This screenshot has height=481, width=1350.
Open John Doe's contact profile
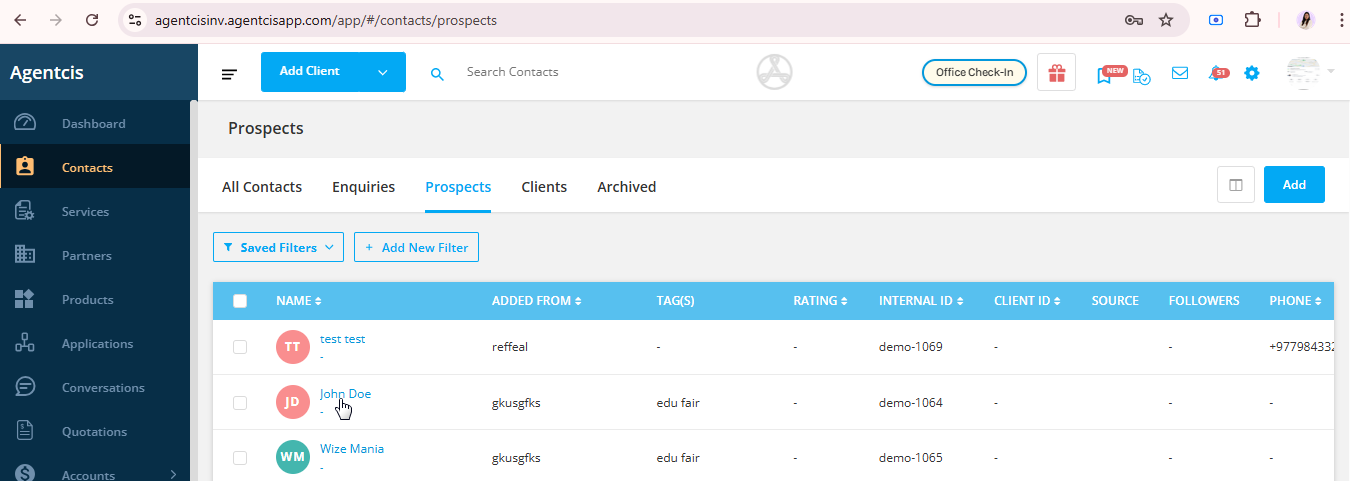[345, 394]
